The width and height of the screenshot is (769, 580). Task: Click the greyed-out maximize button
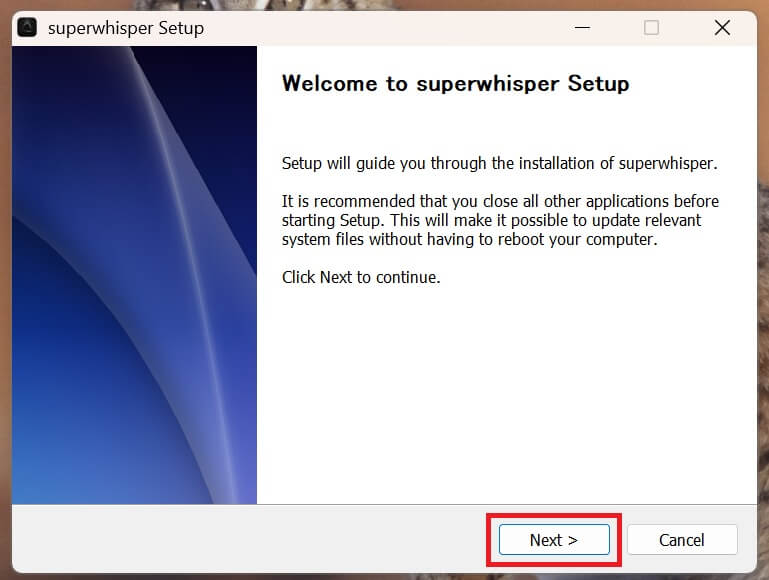click(x=651, y=27)
